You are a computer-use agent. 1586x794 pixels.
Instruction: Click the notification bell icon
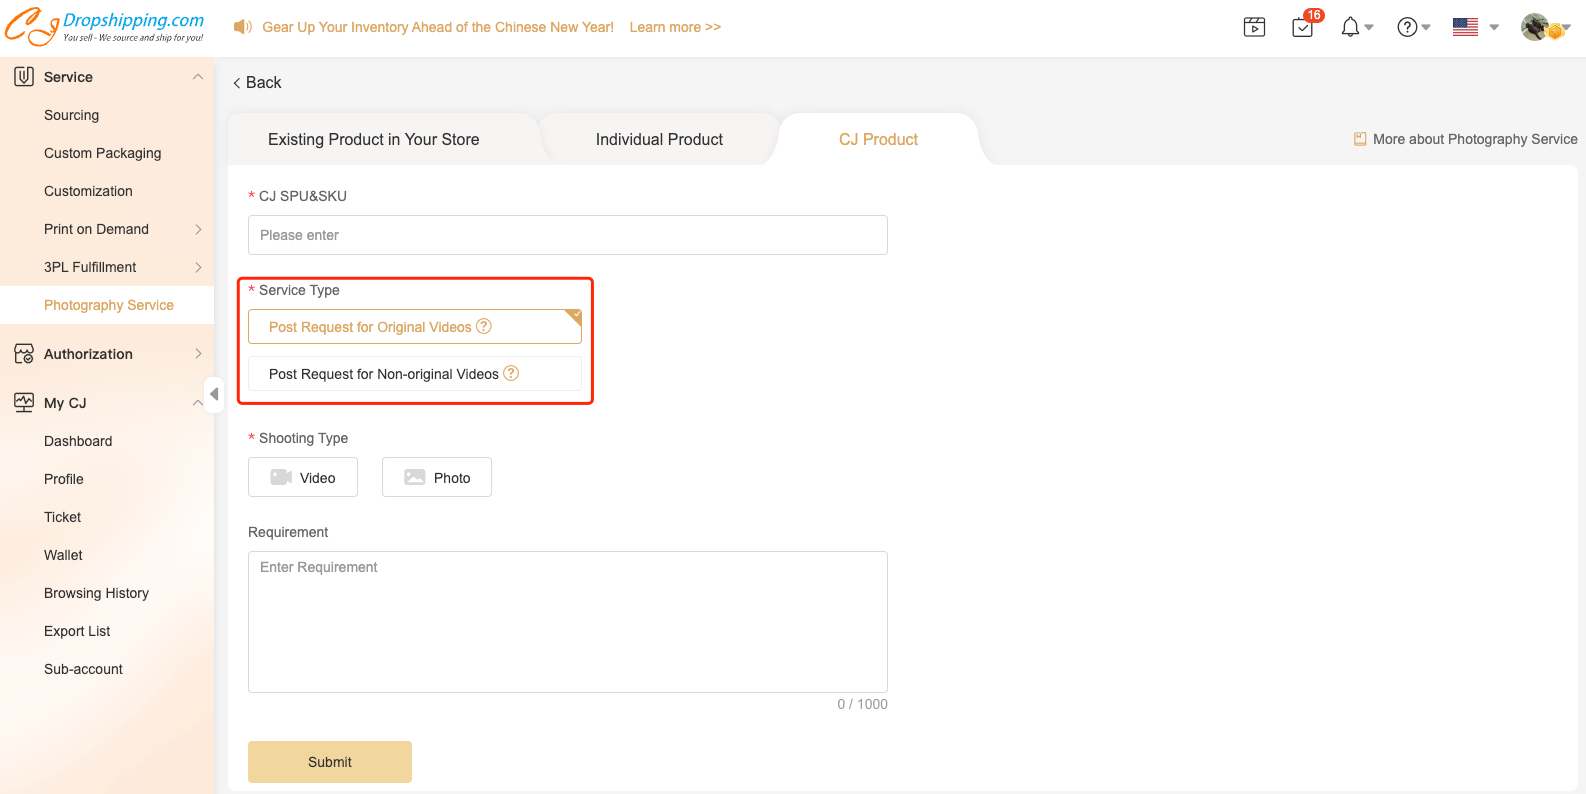[x=1350, y=27]
